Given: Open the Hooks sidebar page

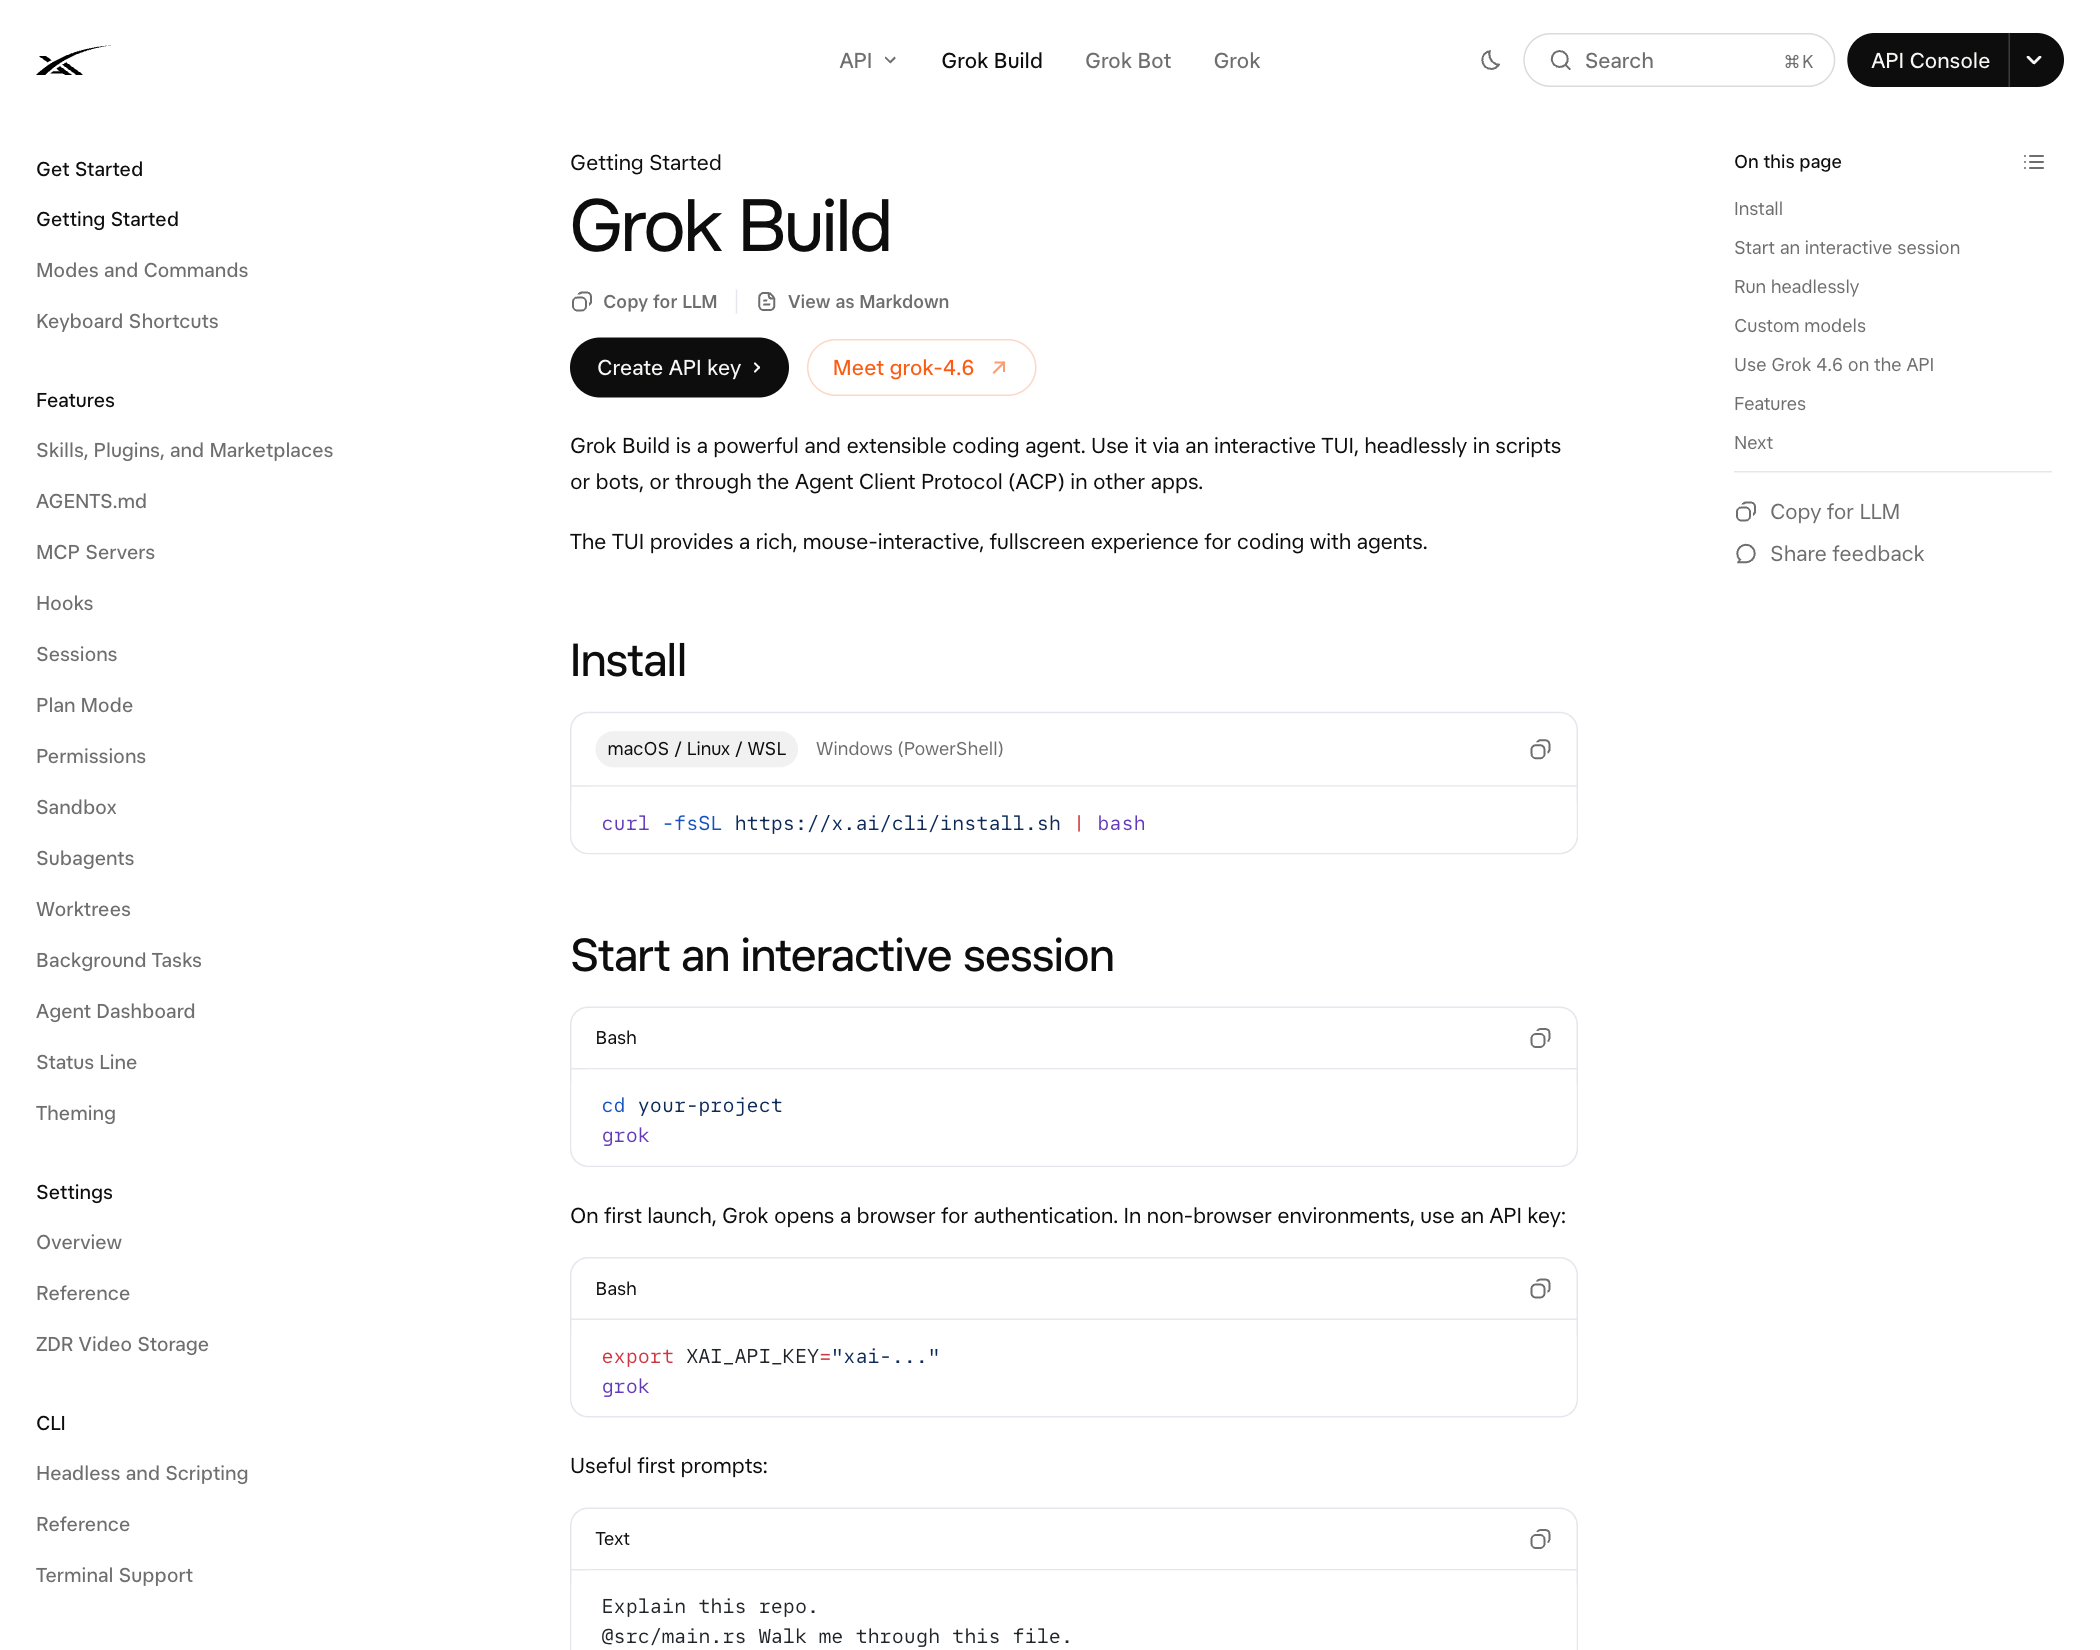Looking at the screenshot, I should [x=64, y=603].
